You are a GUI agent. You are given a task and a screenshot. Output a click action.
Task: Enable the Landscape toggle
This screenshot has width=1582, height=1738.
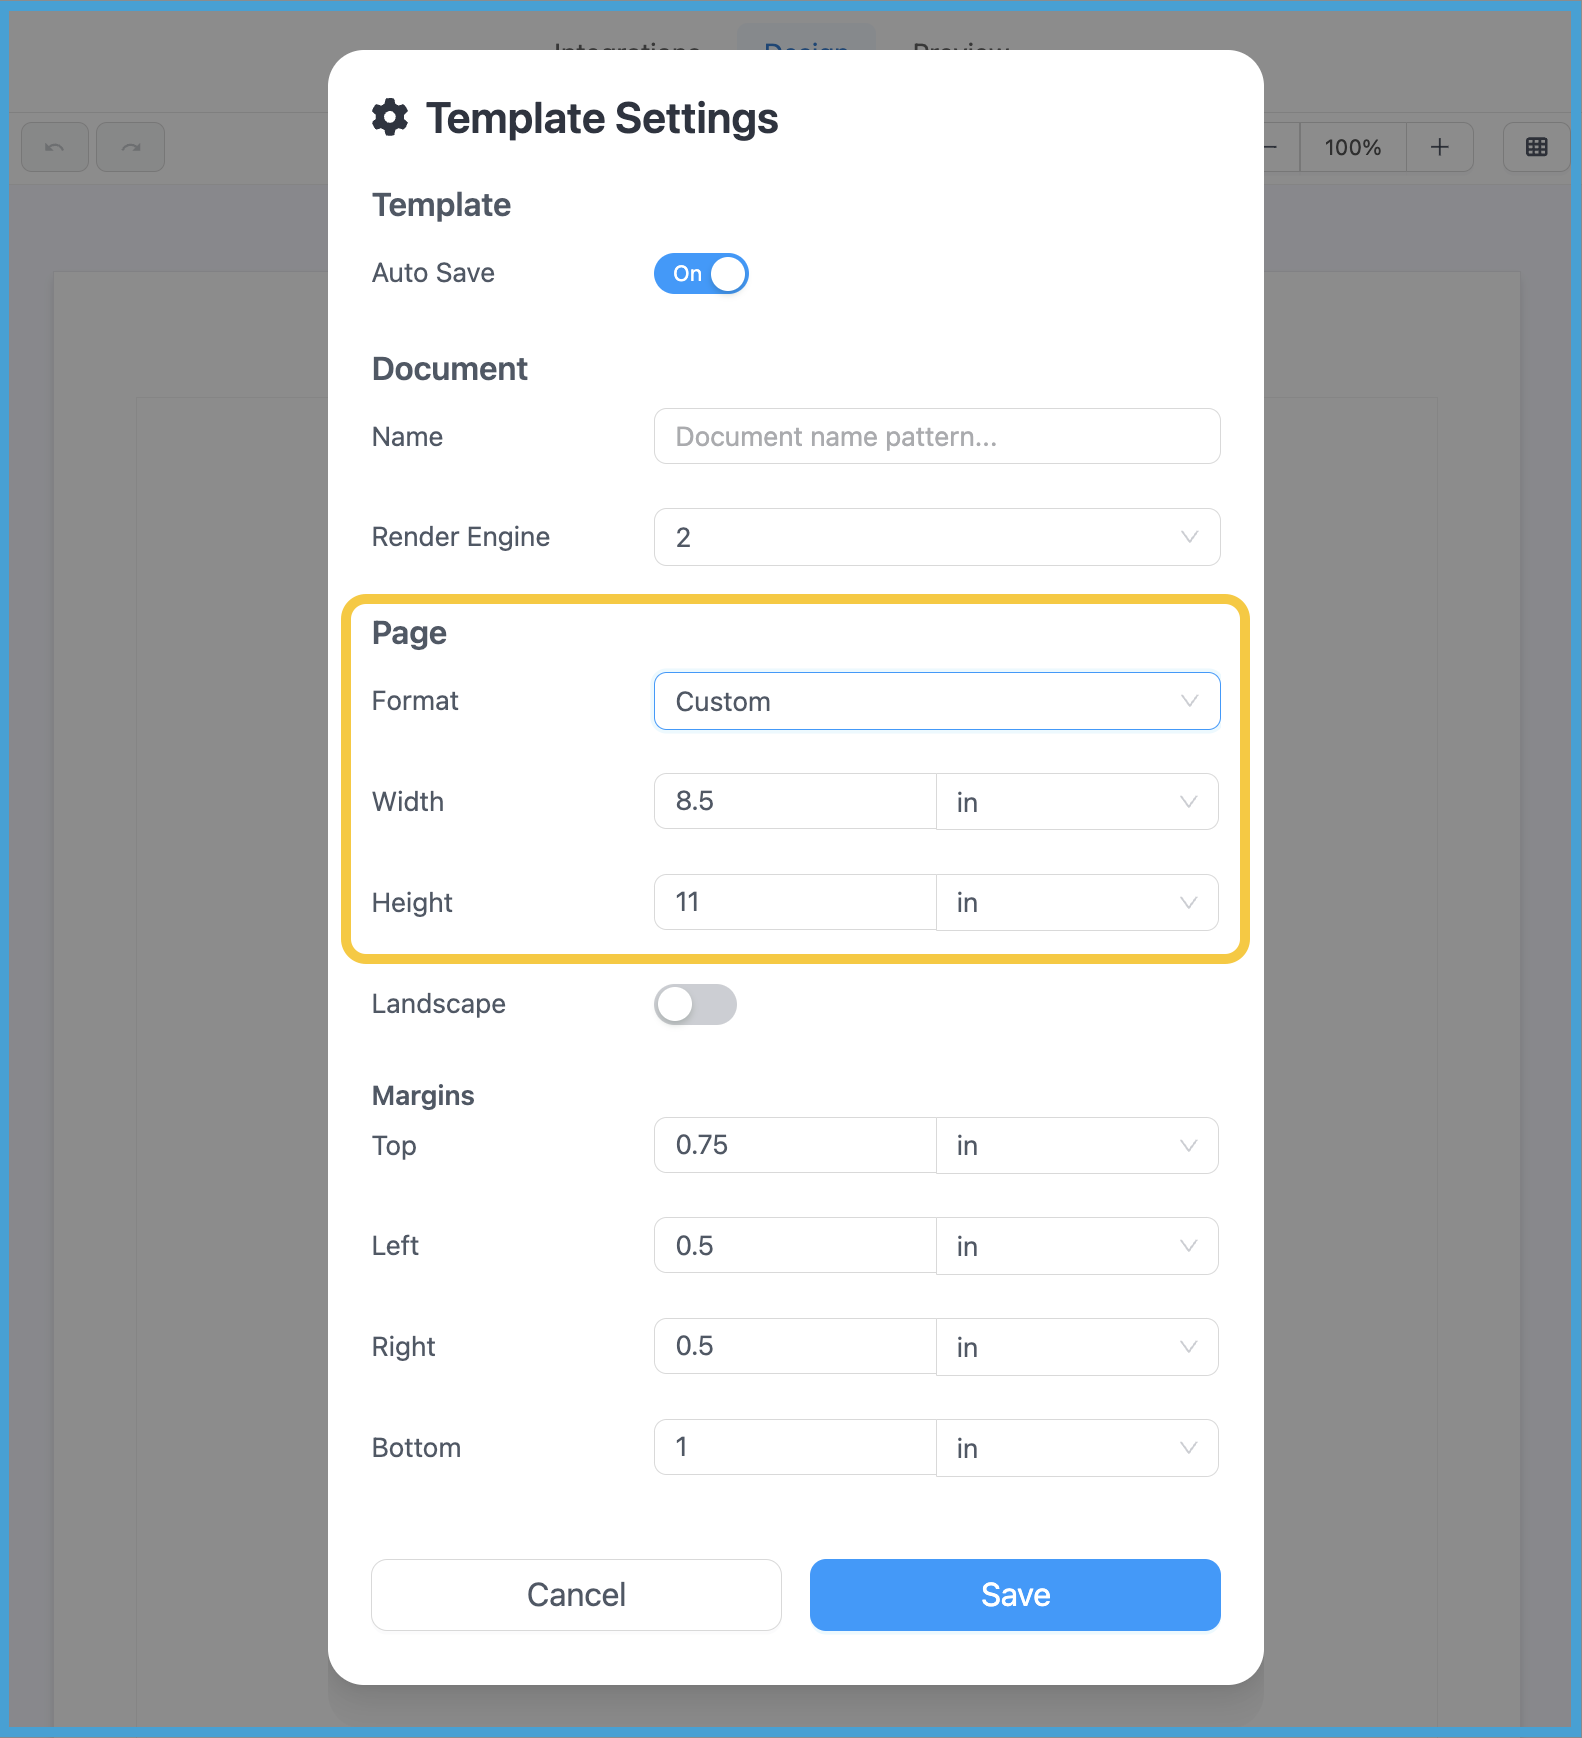695,1004
